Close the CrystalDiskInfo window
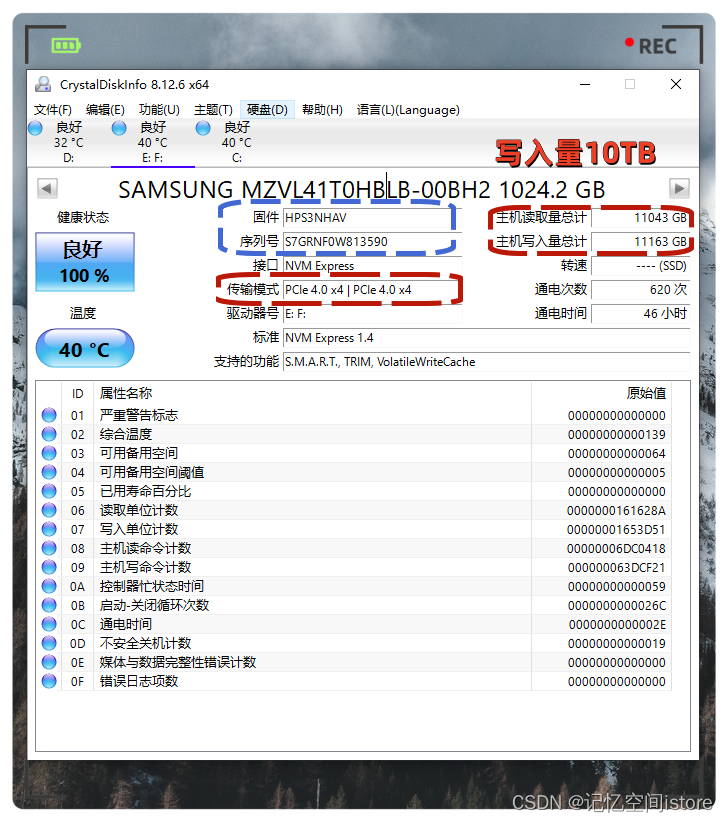Viewport: 728px width, 822px height. [676, 84]
